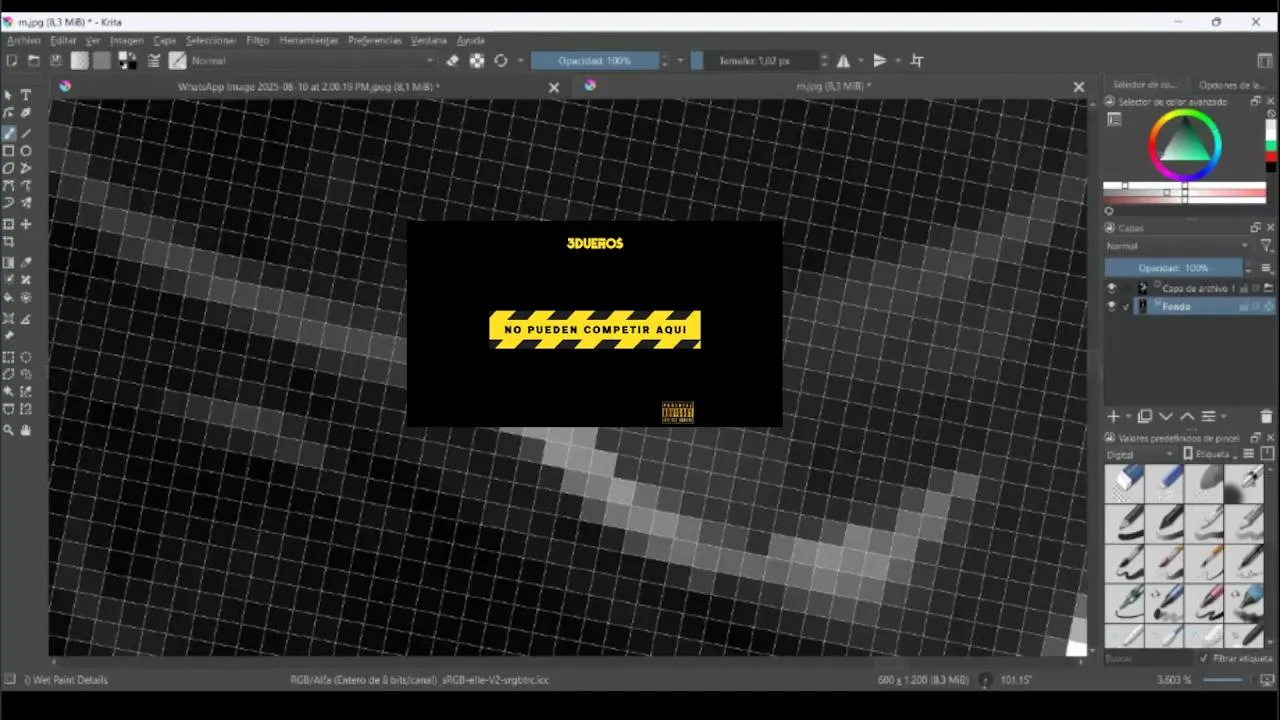Open the layer properties dropdown arrow
Image resolution: width=1280 pixels, height=720 pixels.
1223,416
